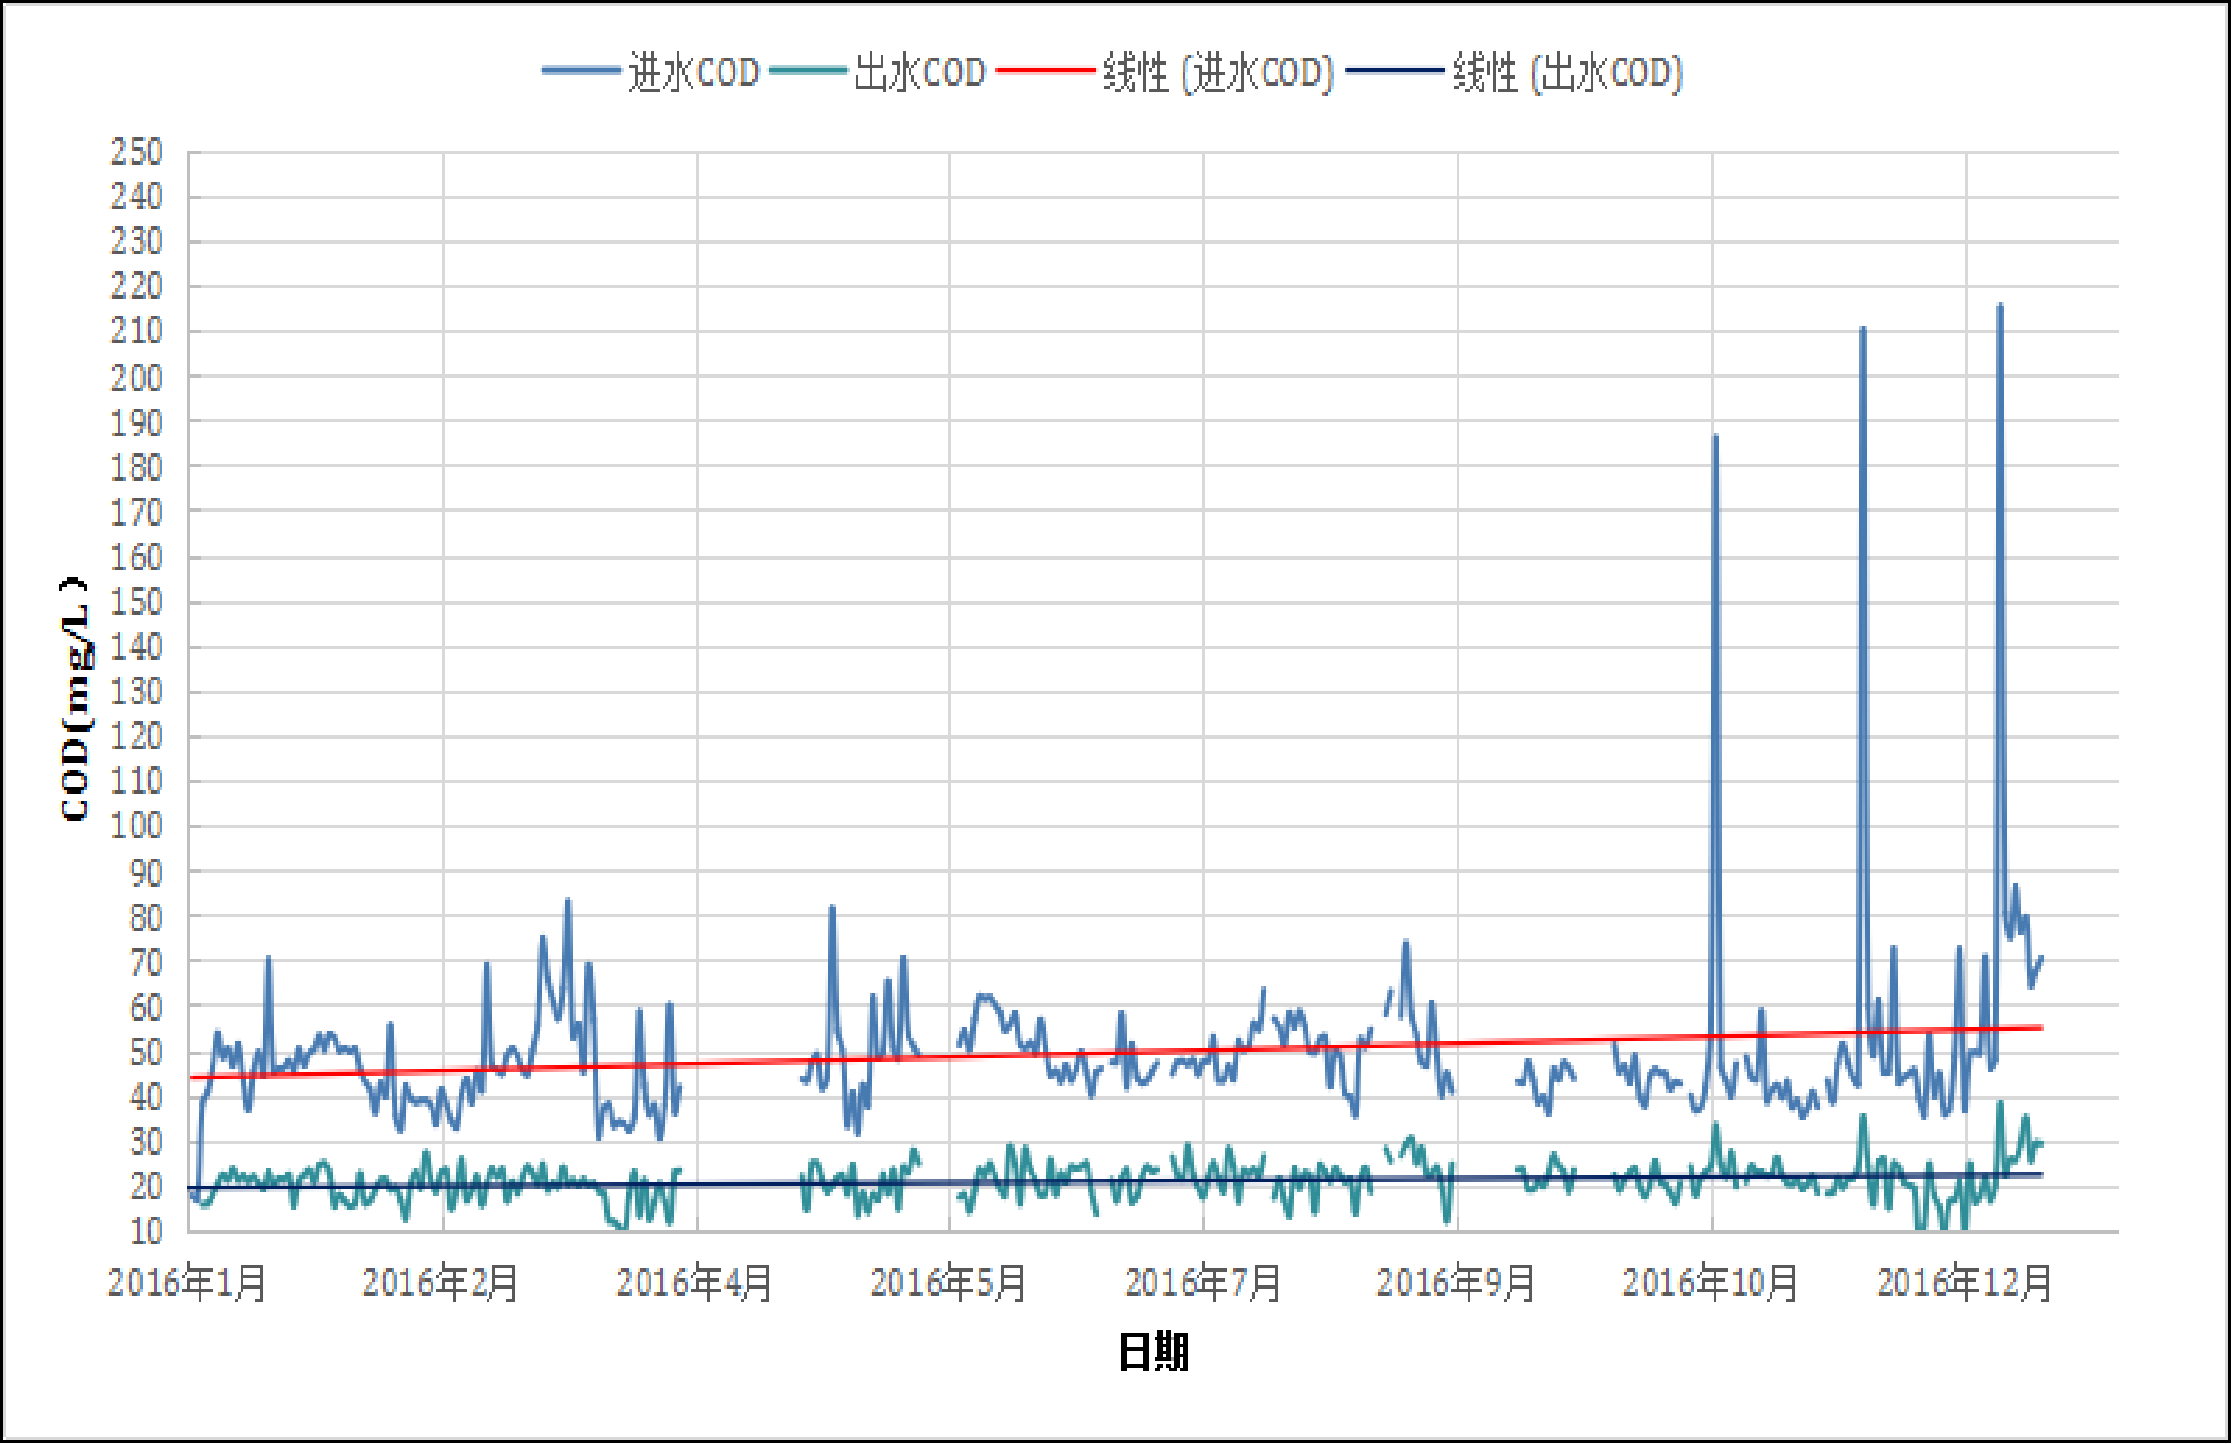
Task: Click the tallest December inlet COD spike
Action: pos(2000,306)
